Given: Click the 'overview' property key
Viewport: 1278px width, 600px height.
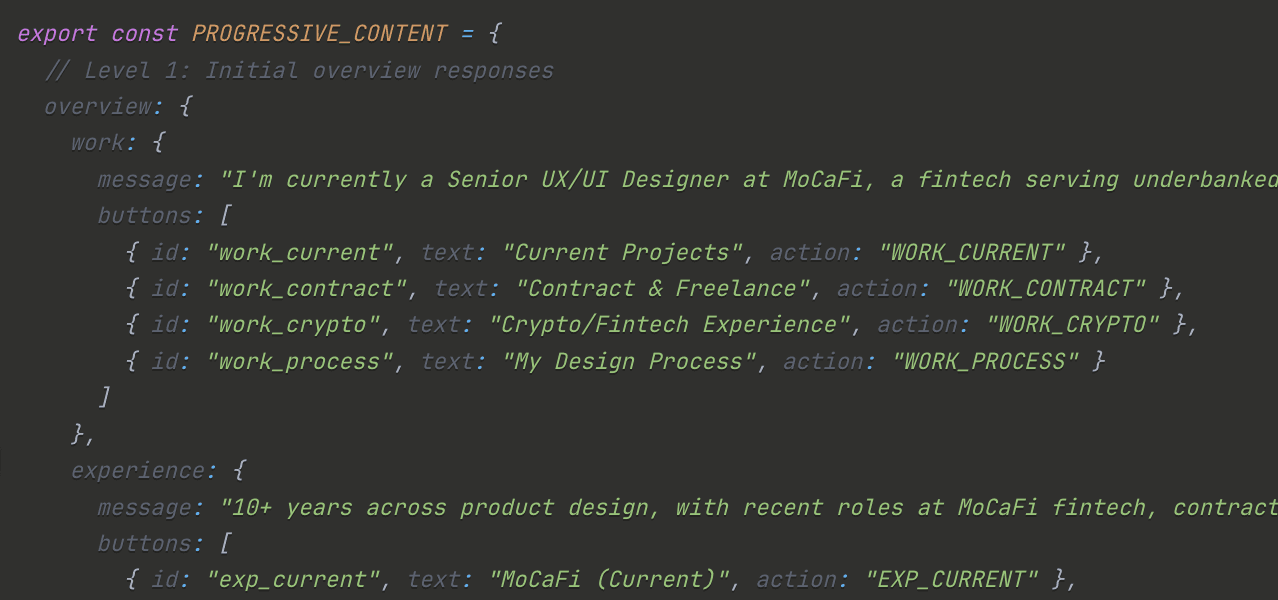Looking at the screenshot, I should 98,107.
